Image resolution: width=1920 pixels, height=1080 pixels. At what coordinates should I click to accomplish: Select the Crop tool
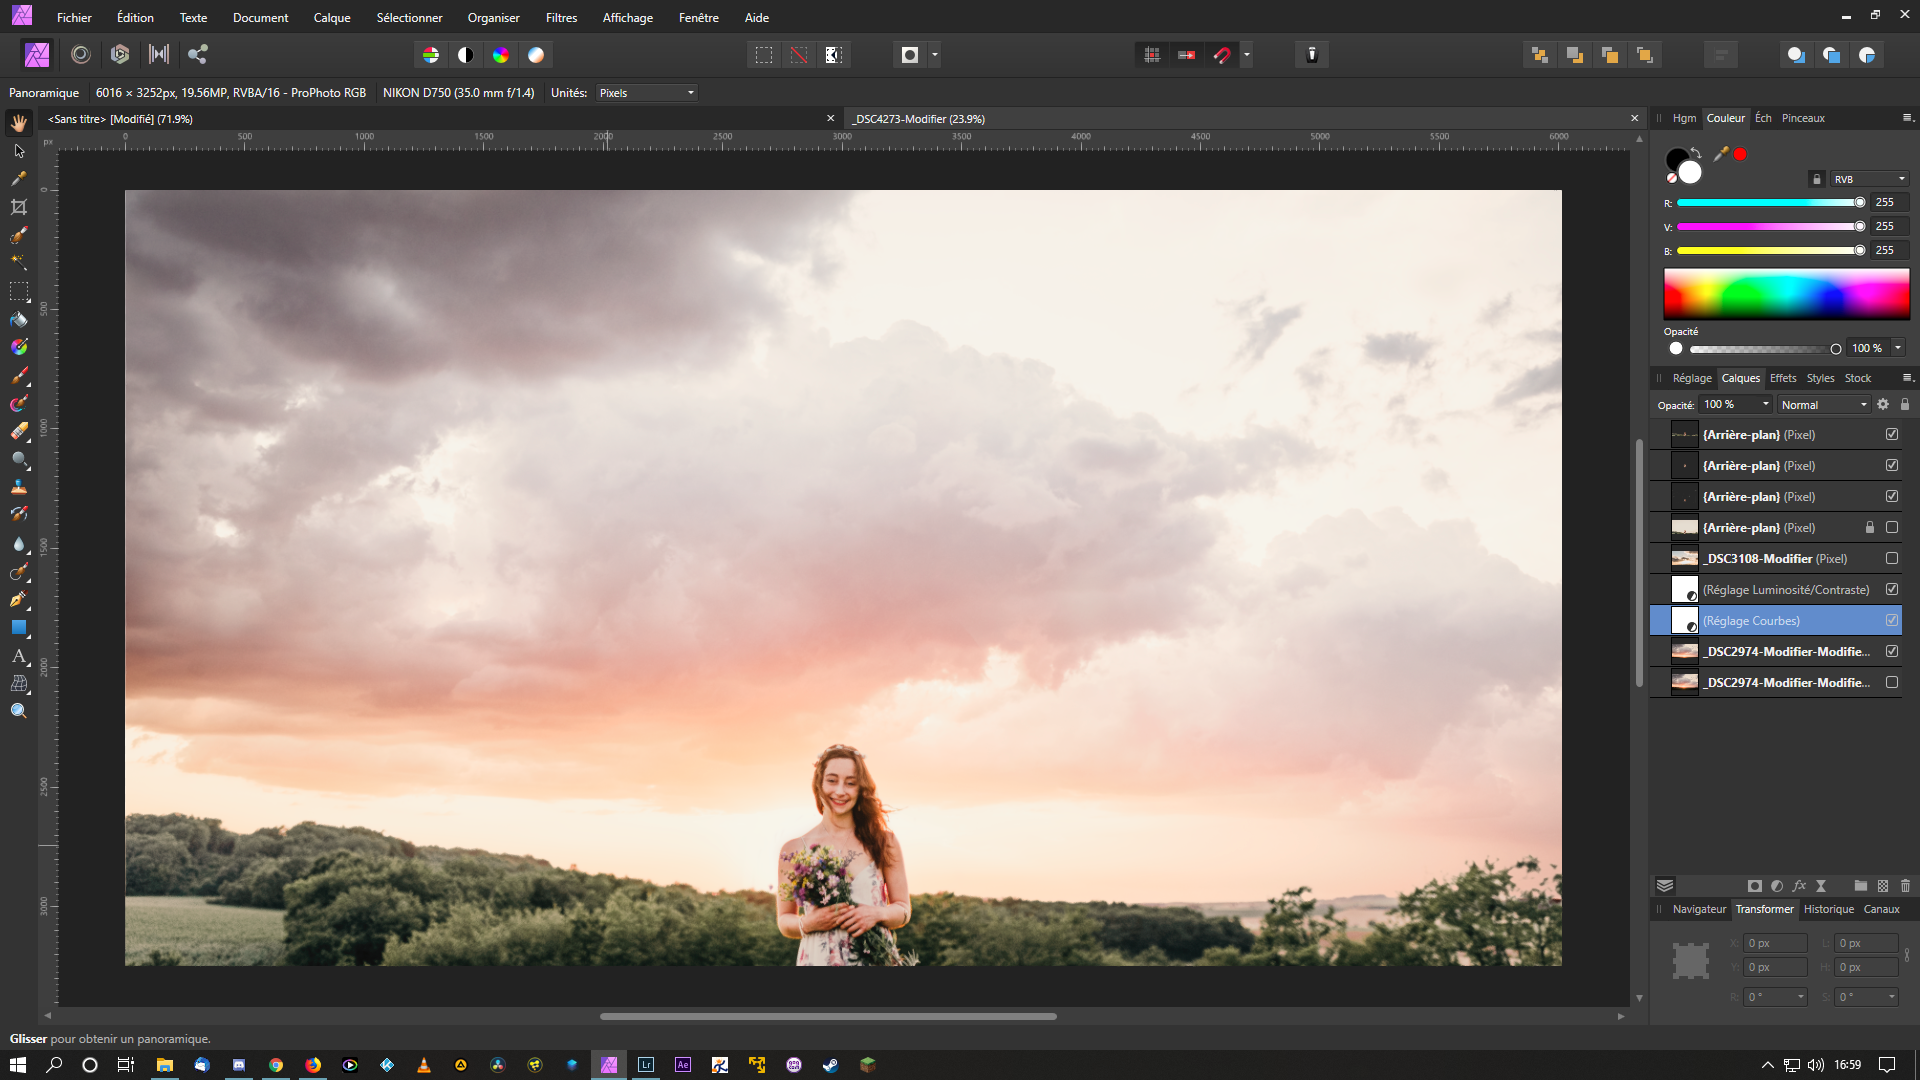(x=18, y=207)
